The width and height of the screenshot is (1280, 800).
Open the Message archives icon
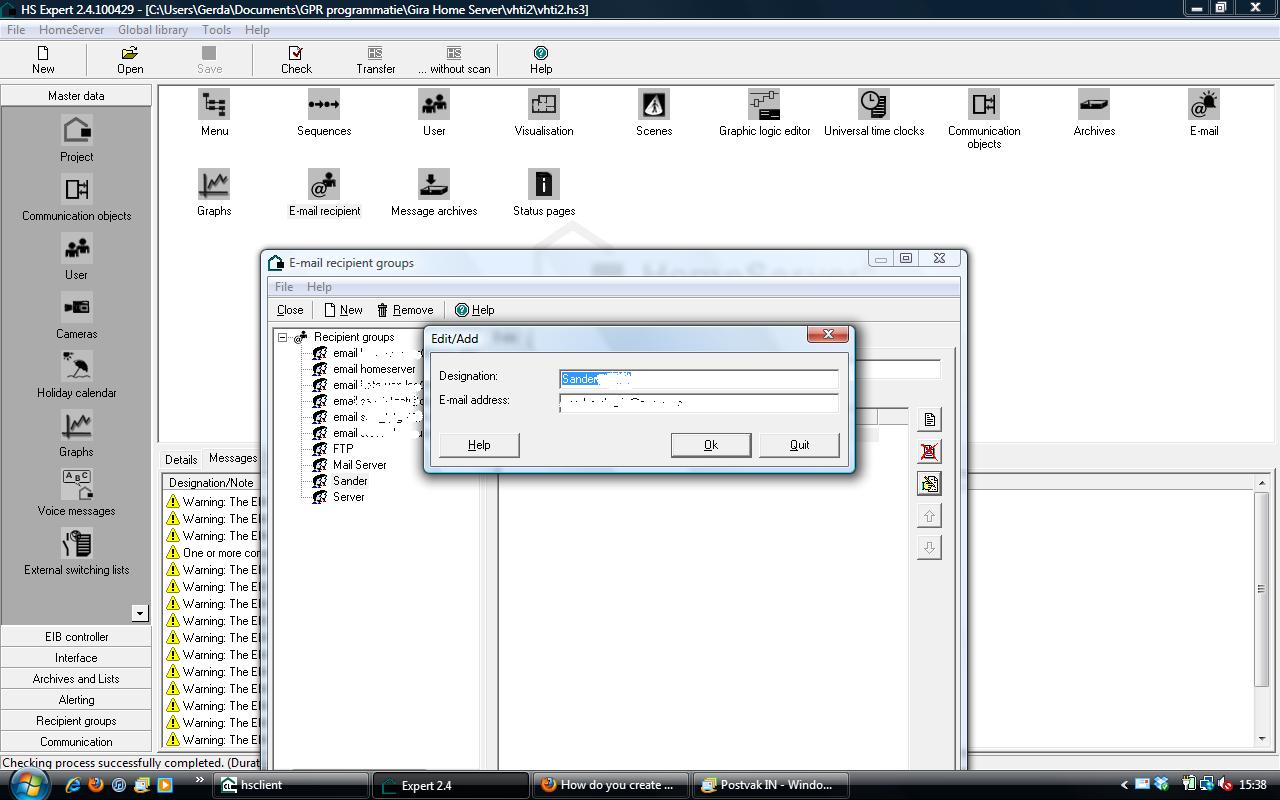434,186
